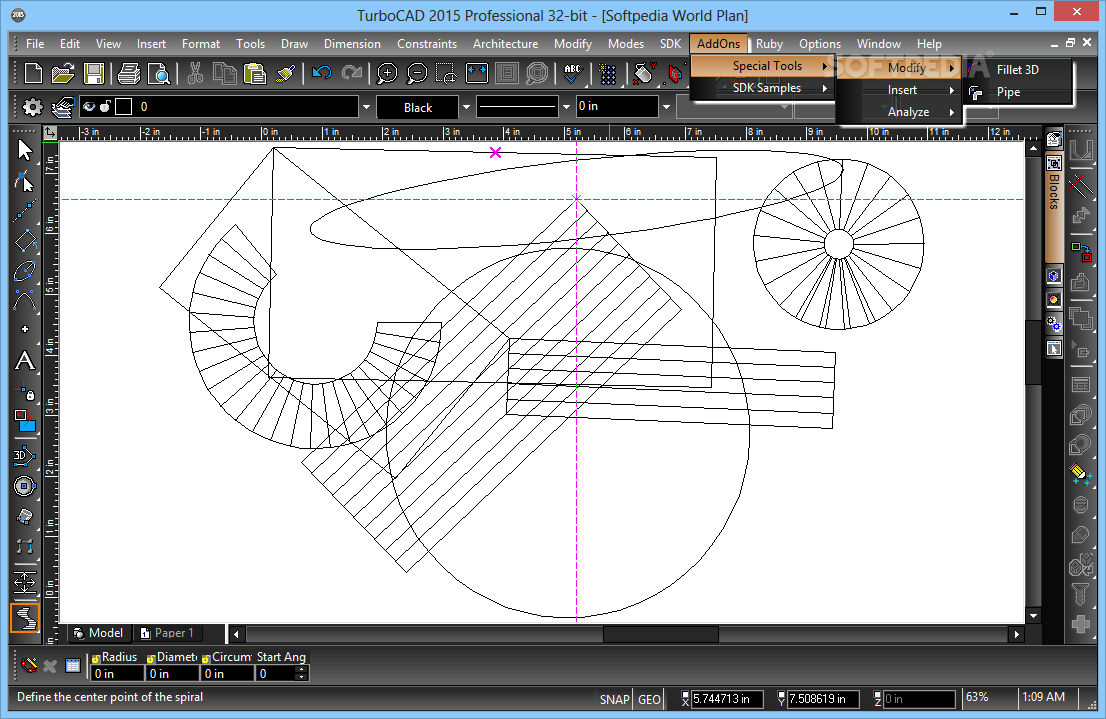Click the Format Painter brush icon

286,73
